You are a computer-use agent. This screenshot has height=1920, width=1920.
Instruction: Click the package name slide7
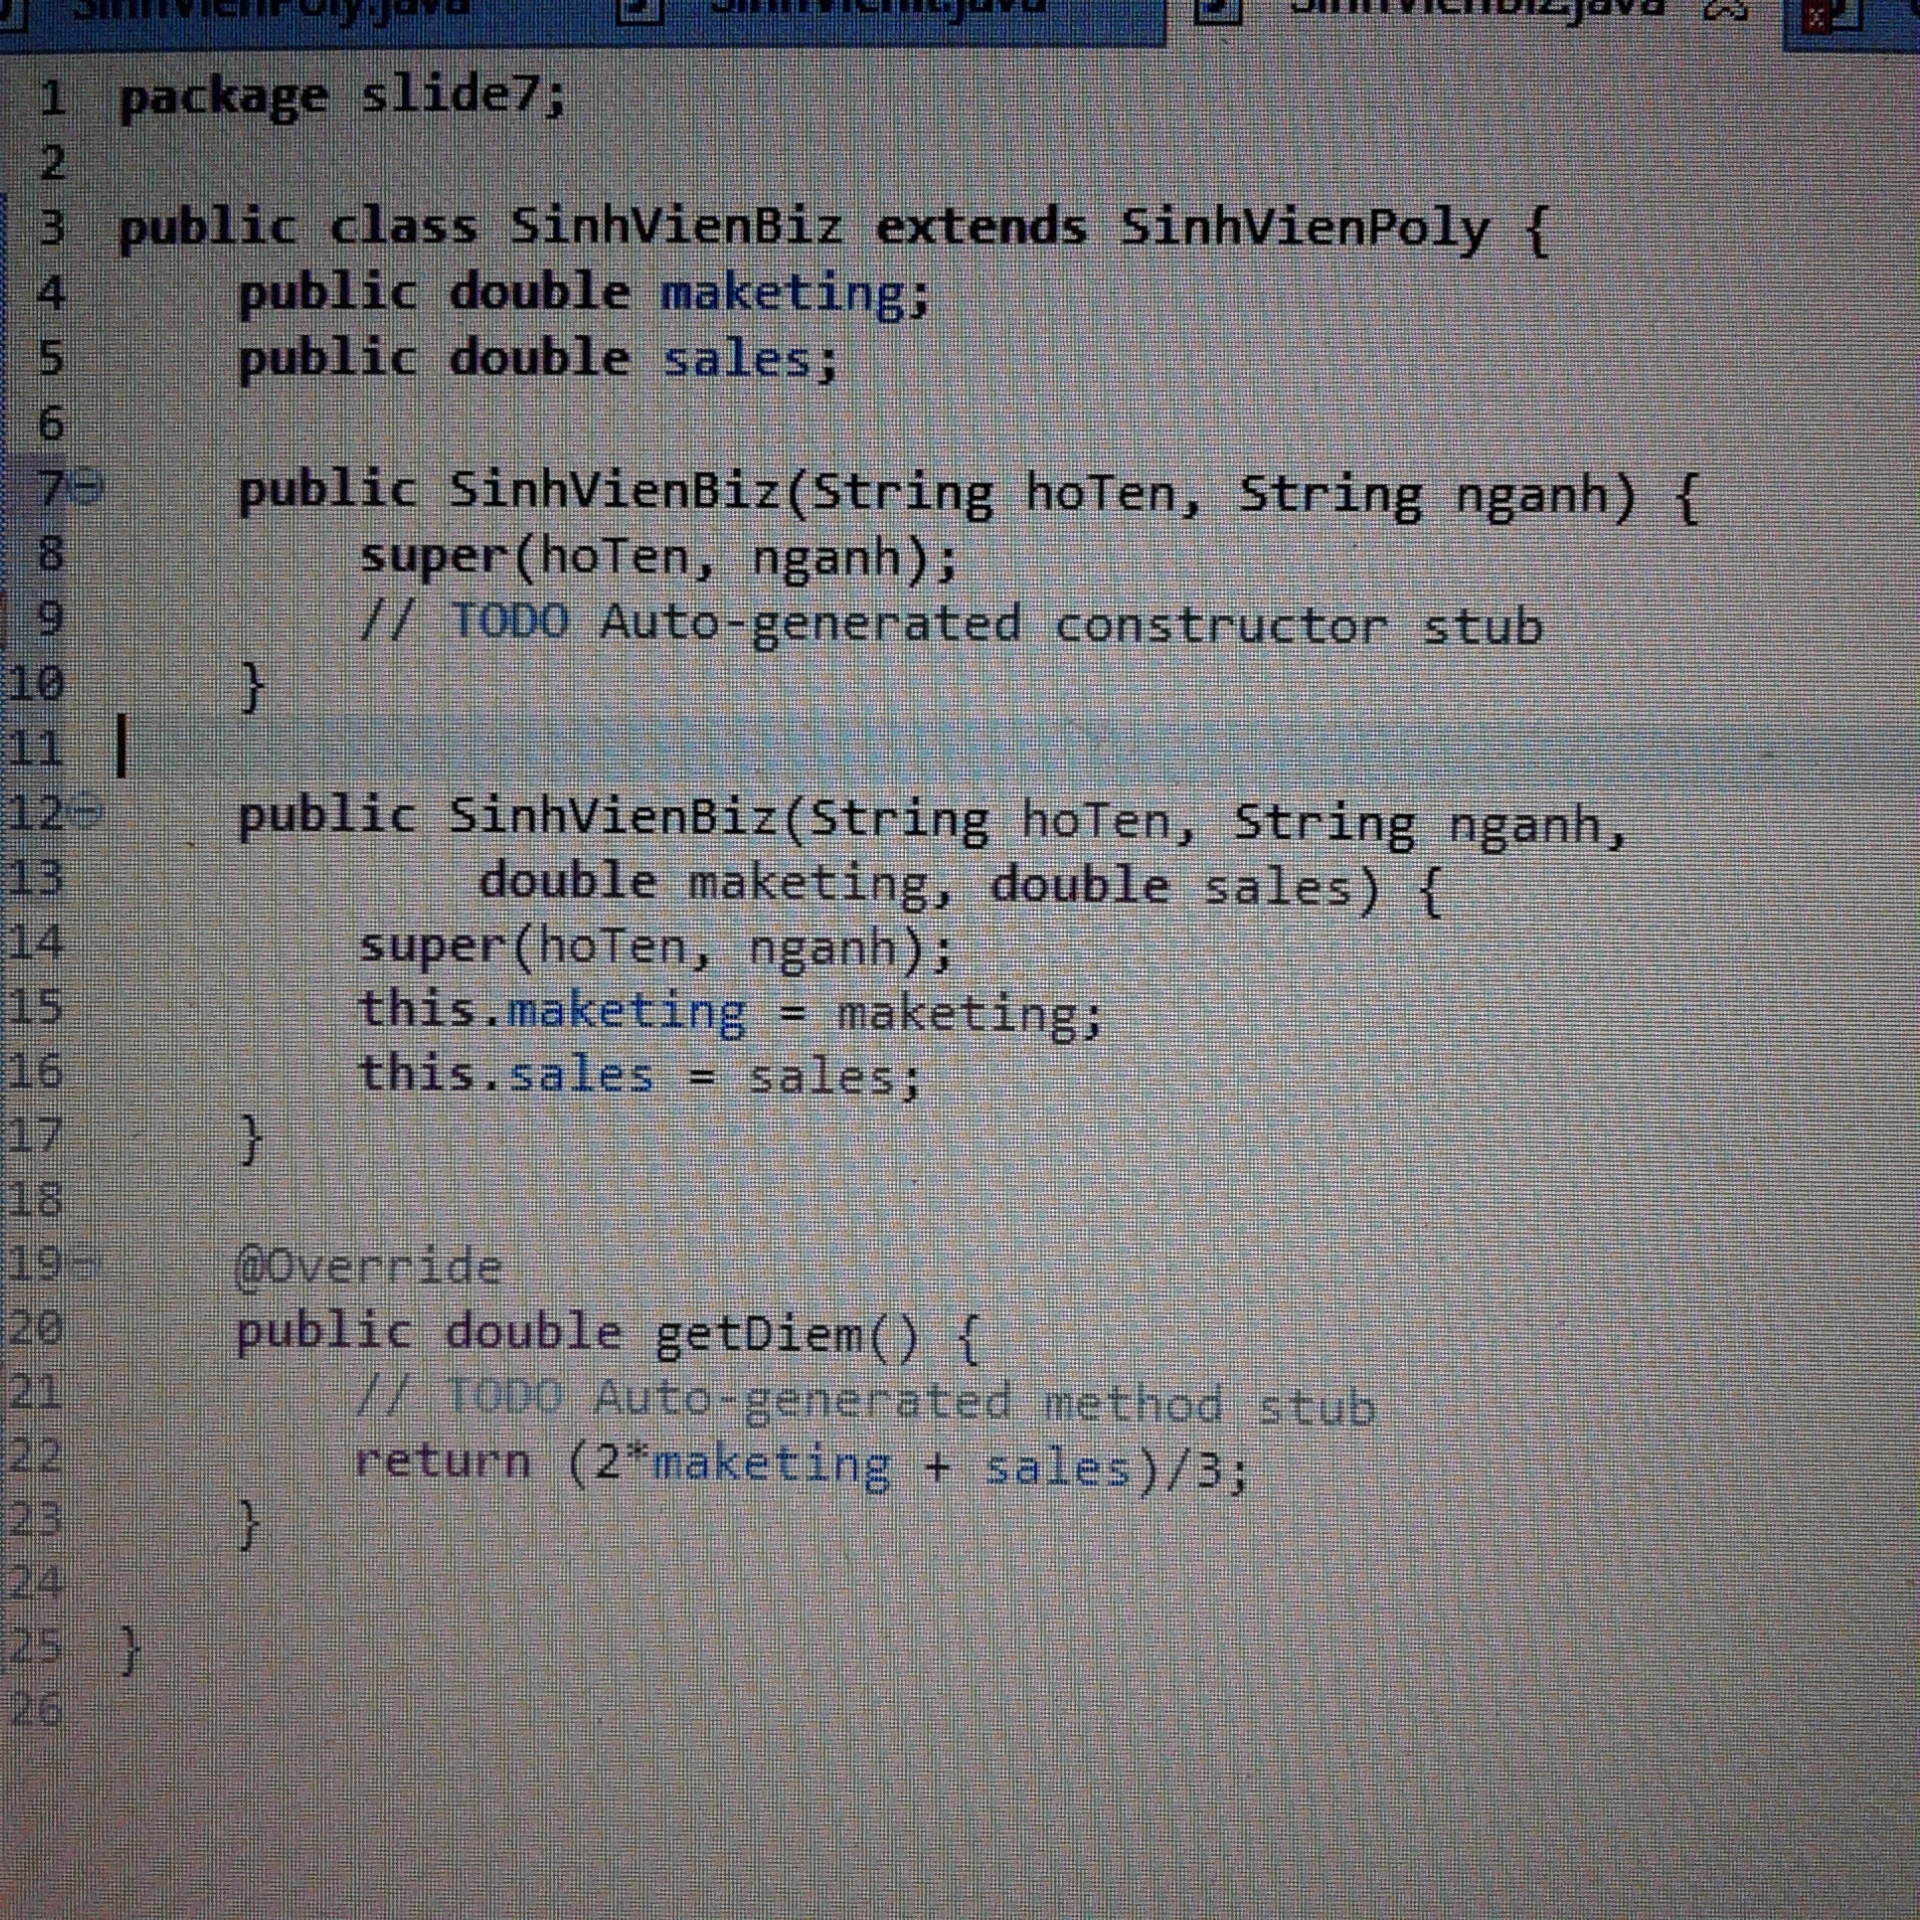450,96
